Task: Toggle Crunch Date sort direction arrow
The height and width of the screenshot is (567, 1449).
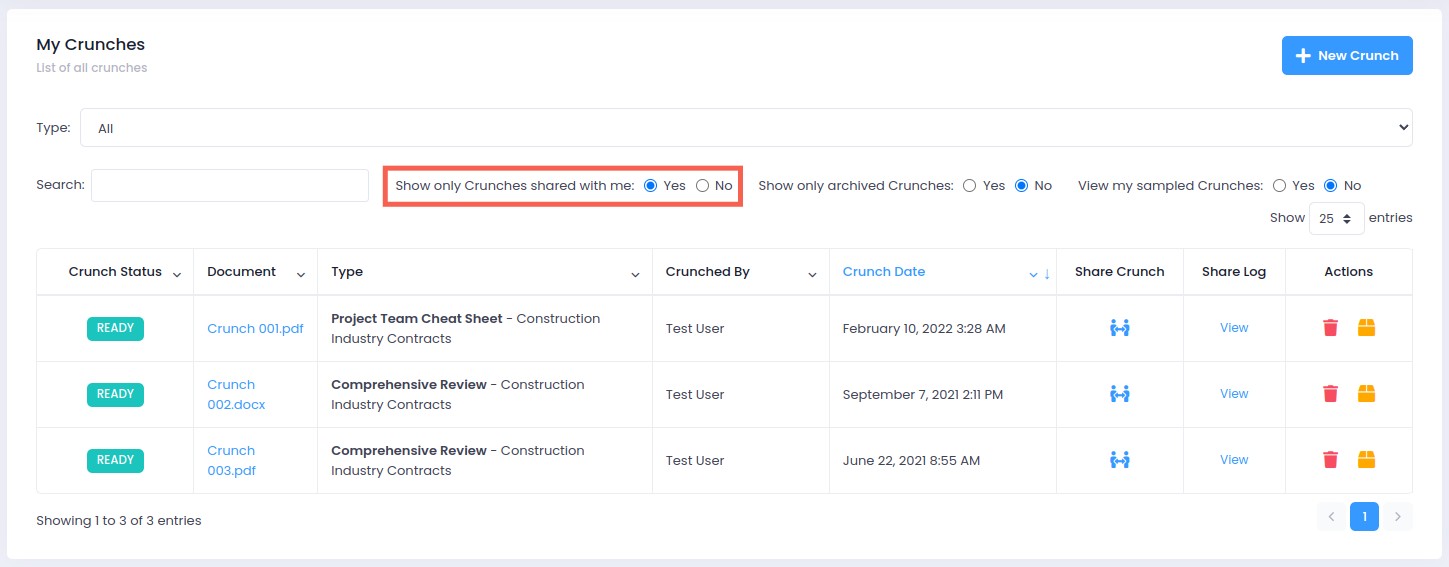Action: pos(1047,274)
